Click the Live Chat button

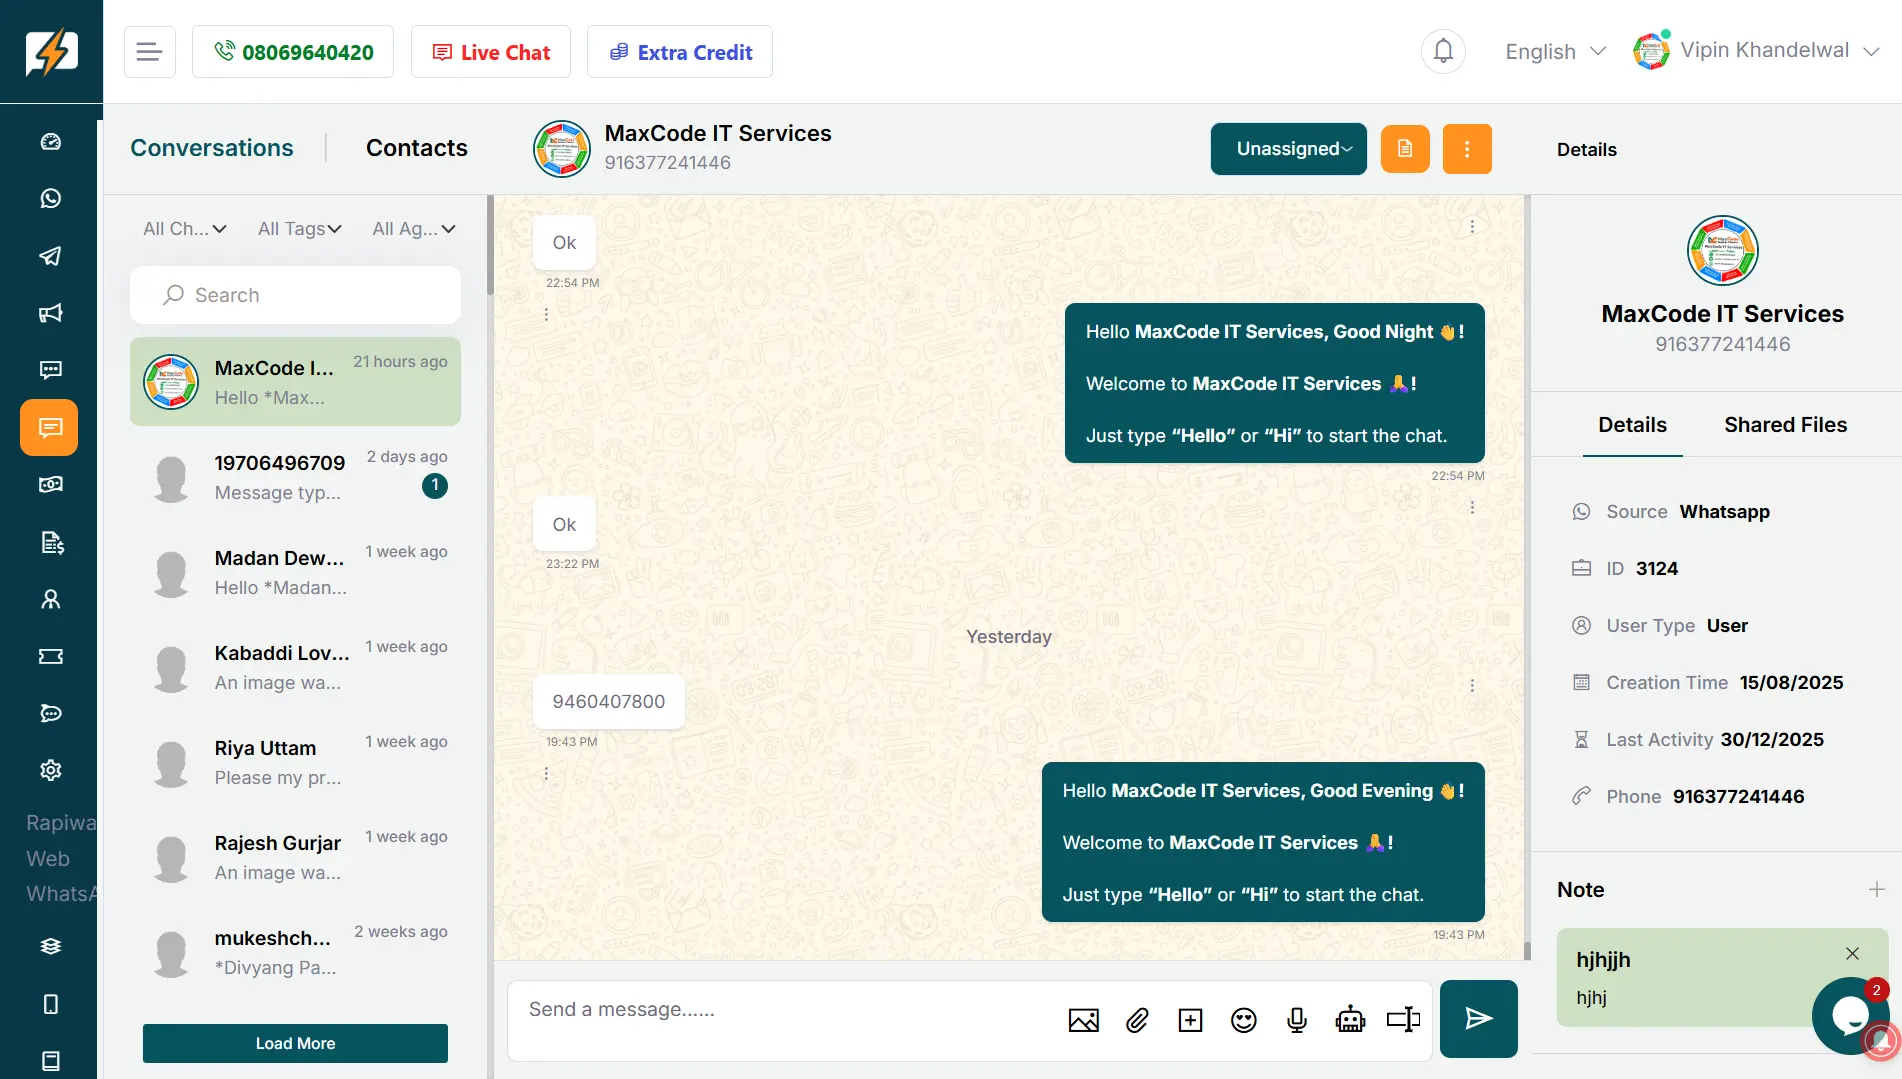[x=491, y=52]
